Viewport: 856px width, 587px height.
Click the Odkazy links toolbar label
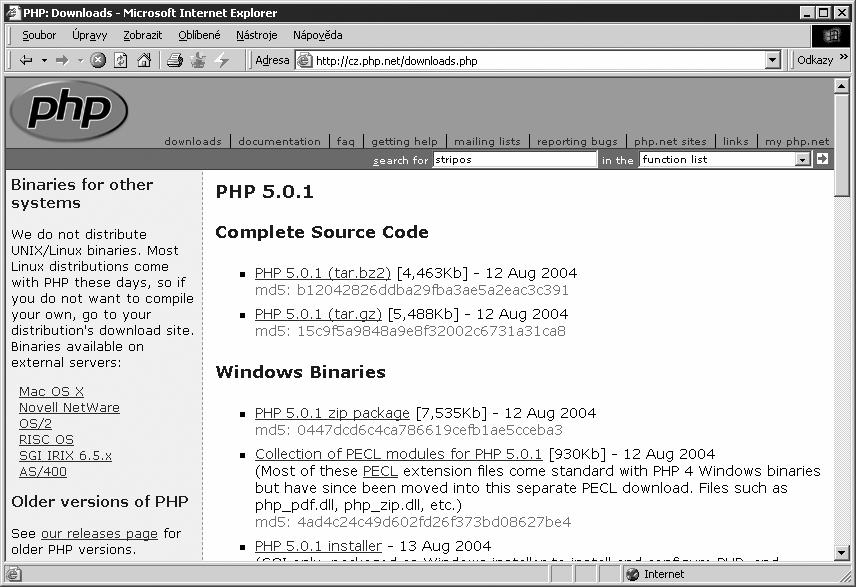815,60
